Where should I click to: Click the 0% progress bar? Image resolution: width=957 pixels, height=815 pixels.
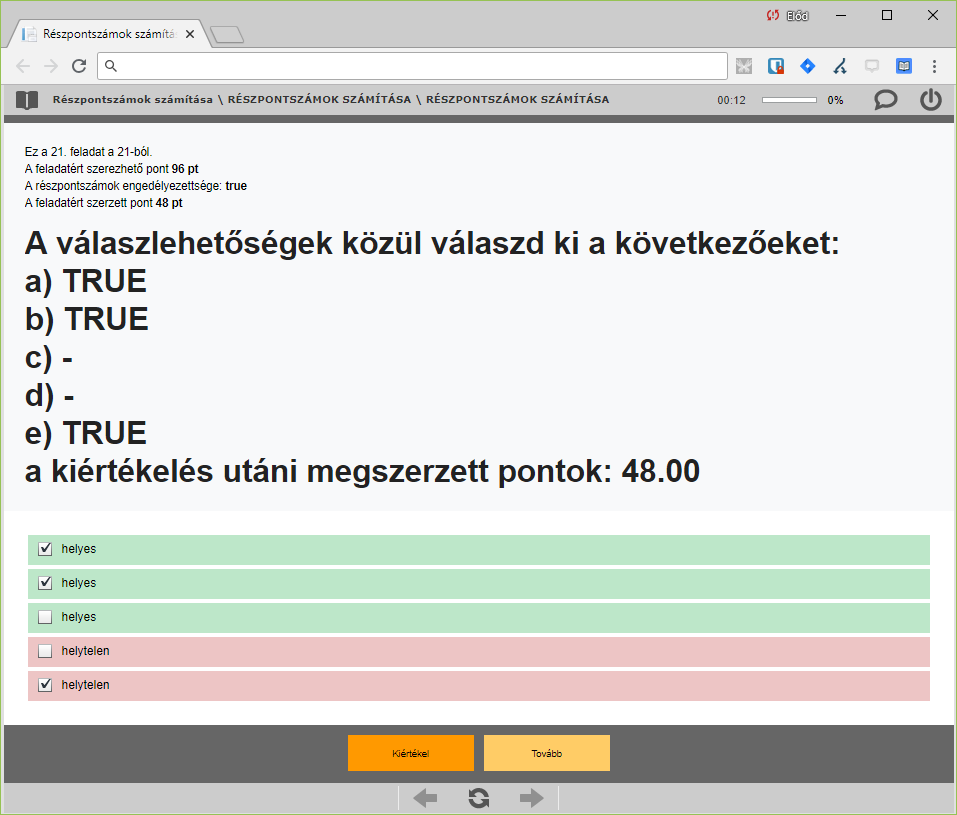[789, 100]
